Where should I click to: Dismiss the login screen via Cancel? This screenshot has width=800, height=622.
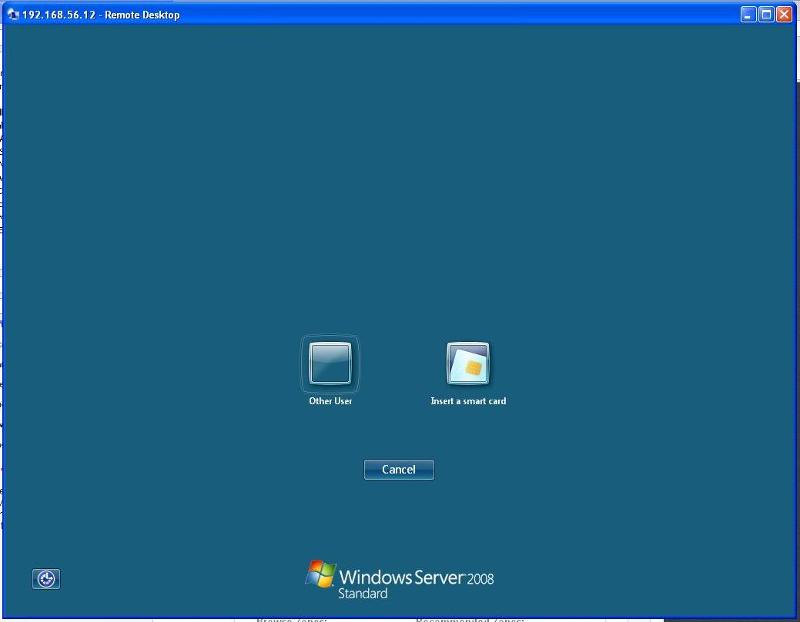pyautogui.click(x=399, y=470)
